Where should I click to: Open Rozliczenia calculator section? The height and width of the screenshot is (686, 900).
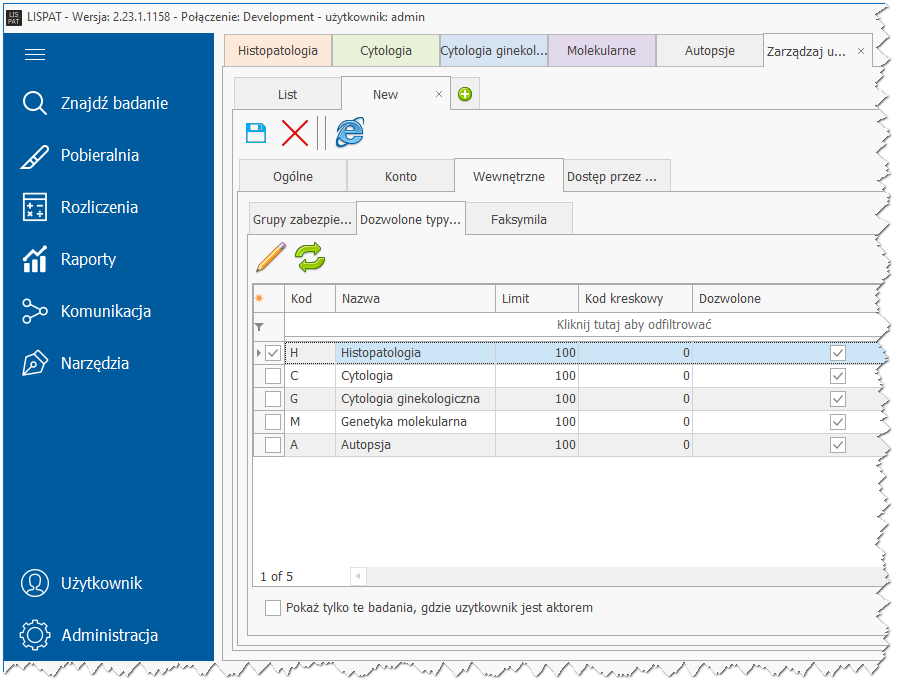(98, 207)
